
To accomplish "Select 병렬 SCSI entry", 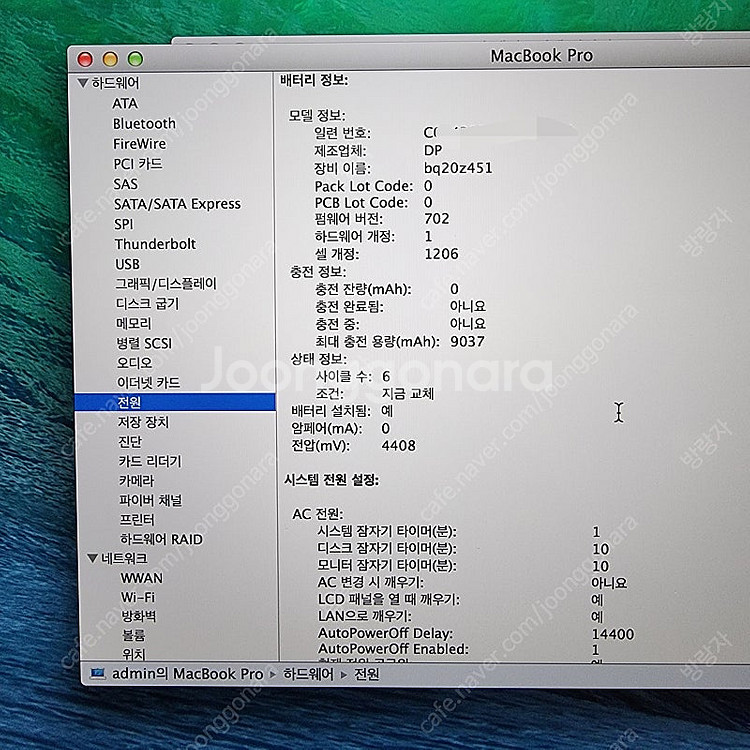I will pyautogui.click(x=144, y=343).
